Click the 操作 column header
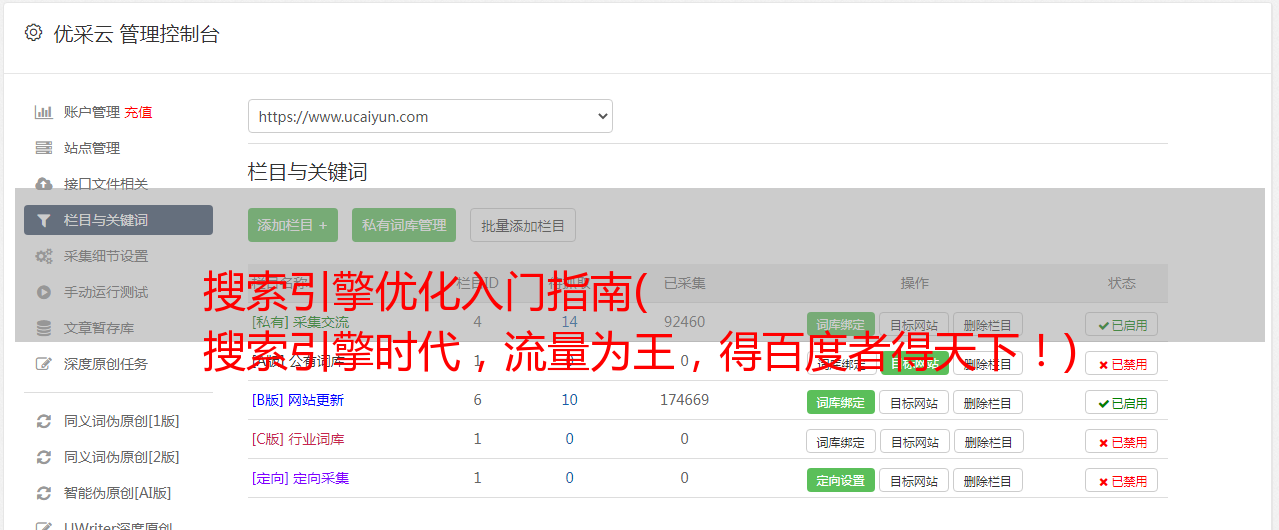The width and height of the screenshot is (1279, 530). (914, 283)
